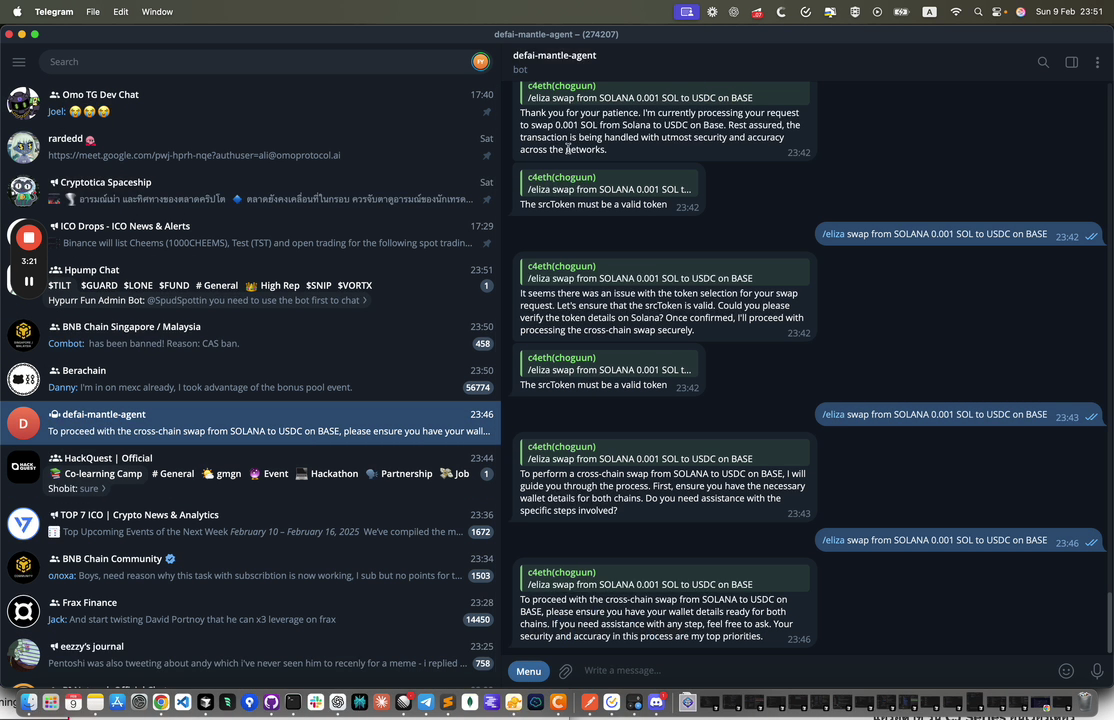Open the bot Menu button
Screen dimensions: 1114x720
[529, 671]
